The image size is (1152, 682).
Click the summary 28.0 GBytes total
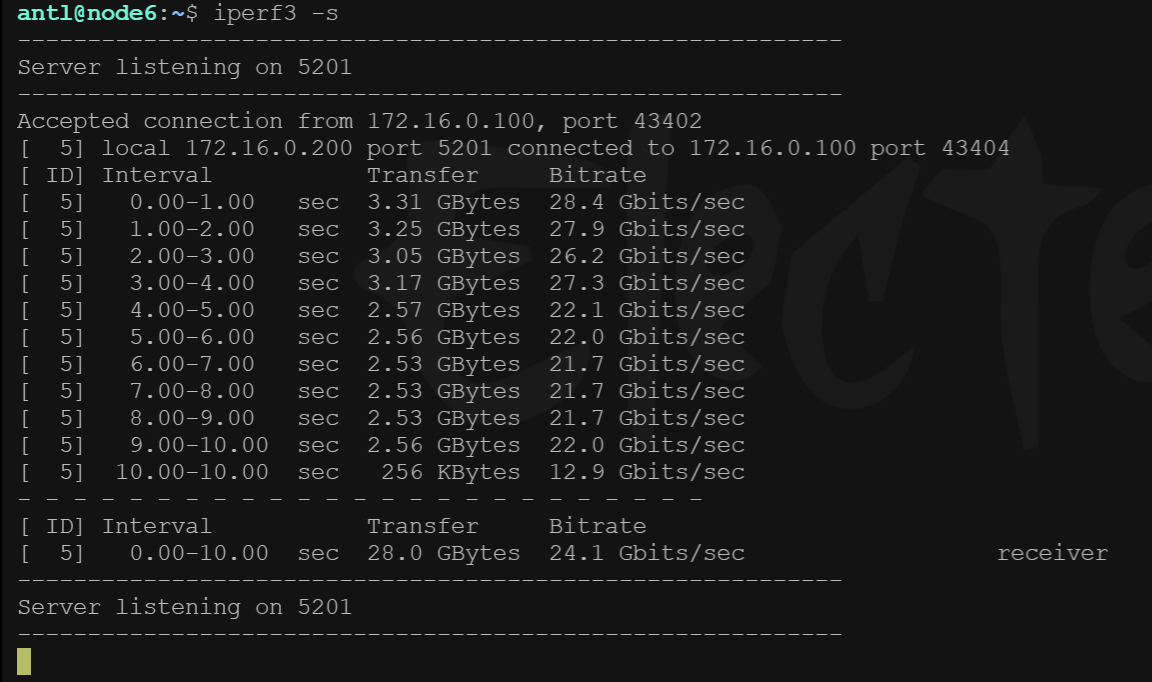point(444,553)
